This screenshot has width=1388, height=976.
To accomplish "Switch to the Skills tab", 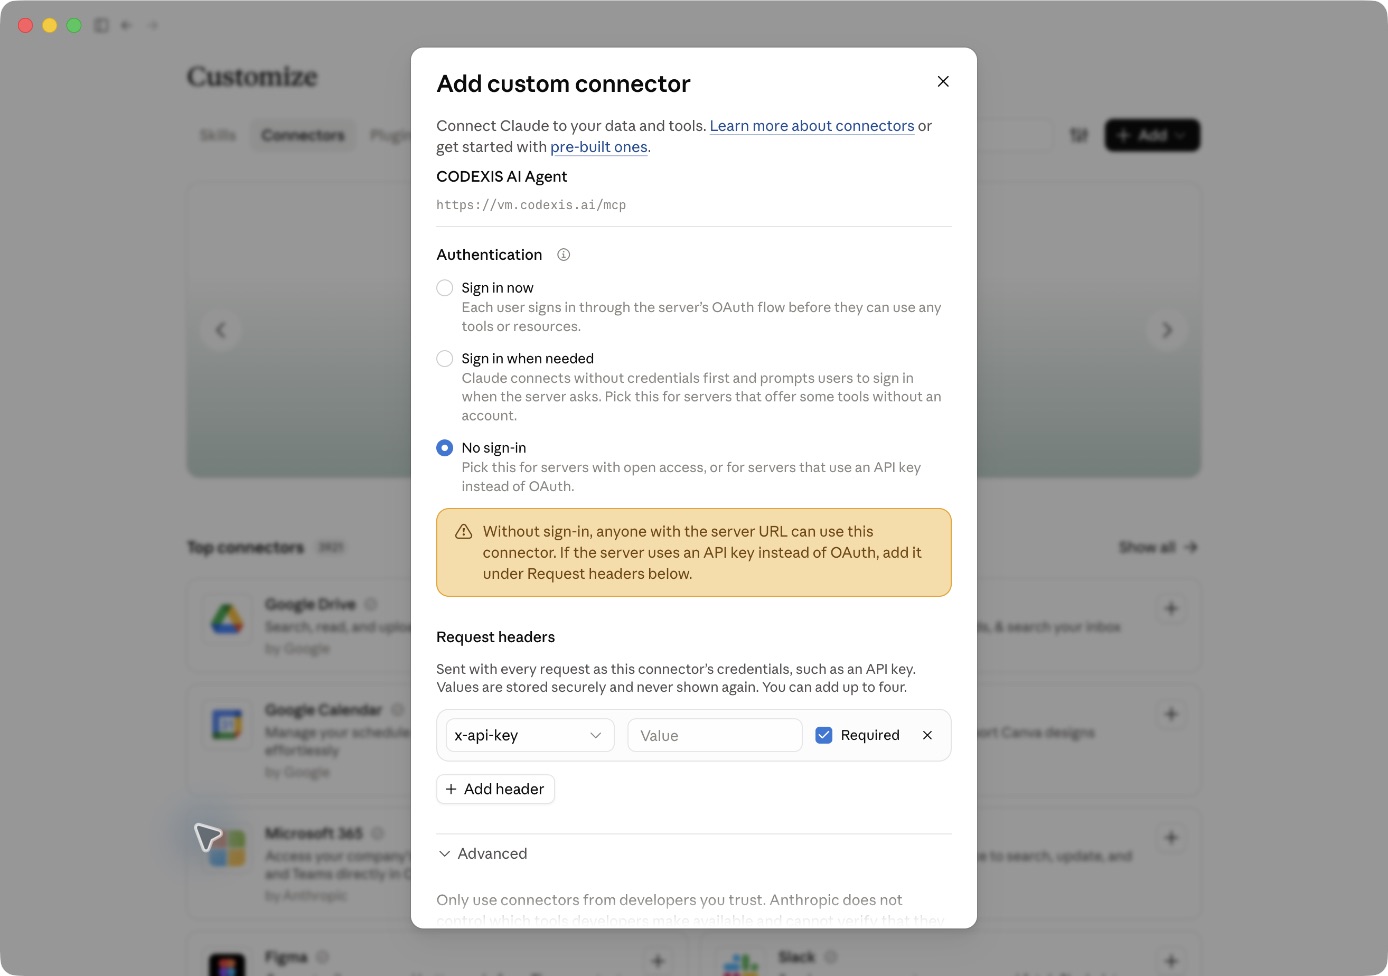I will [218, 135].
